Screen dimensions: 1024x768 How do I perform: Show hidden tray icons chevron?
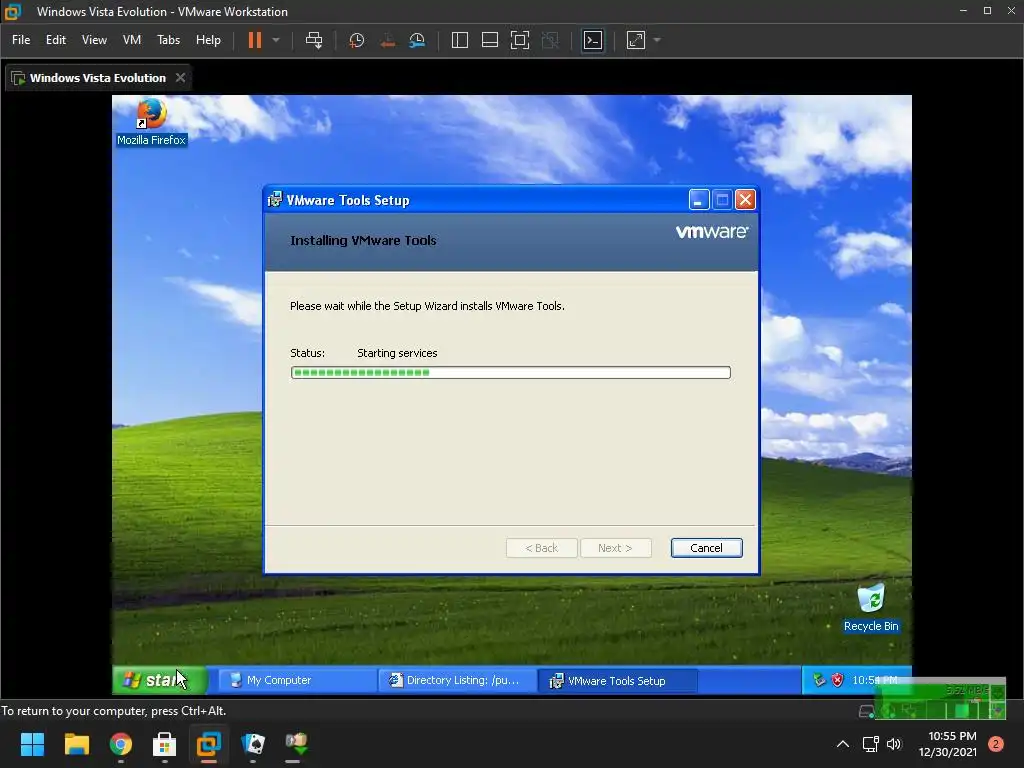tap(843, 744)
